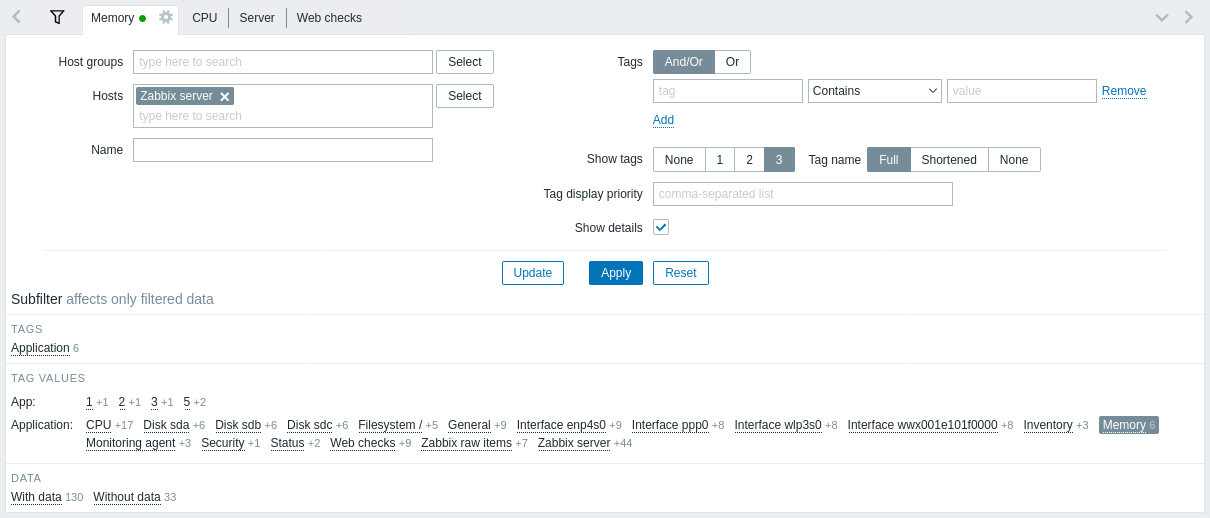Open Memory tab gear settings
The width and height of the screenshot is (1210, 518).
[166, 17]
